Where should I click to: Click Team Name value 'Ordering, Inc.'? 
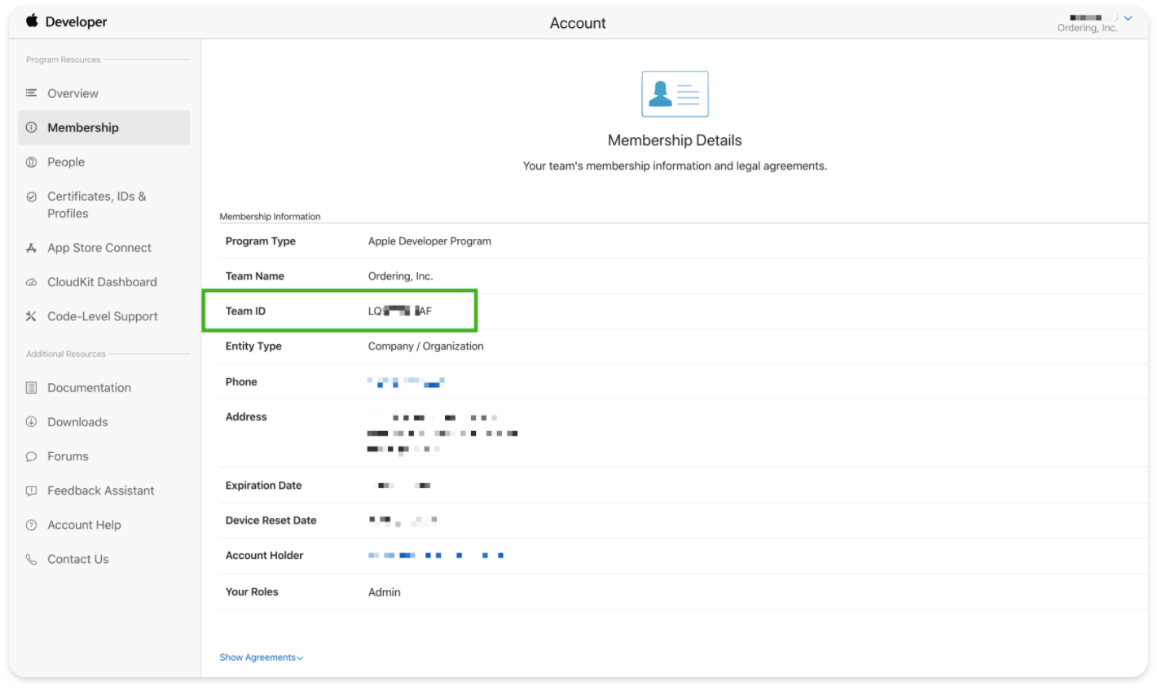tap(401, 276)
